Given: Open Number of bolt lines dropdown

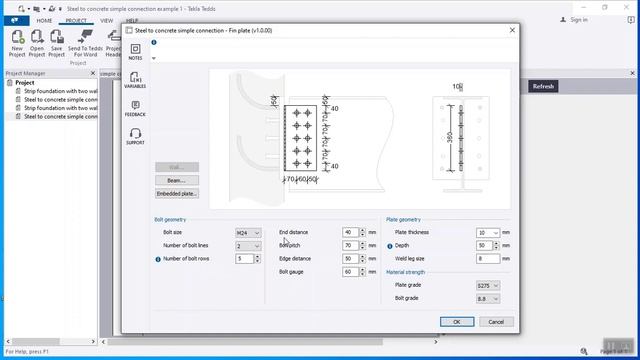Looking at the screenshot, I should point(248,246).
